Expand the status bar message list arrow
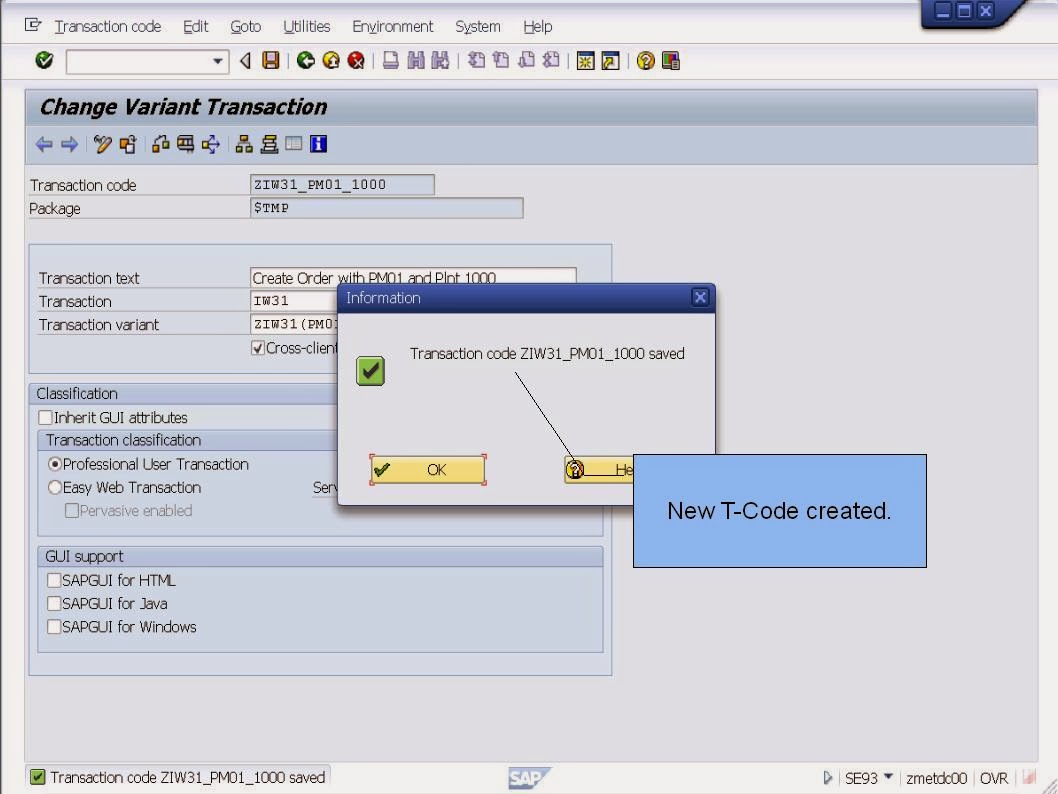Viewport: 1058px width, 794px height. click(828, 777)
